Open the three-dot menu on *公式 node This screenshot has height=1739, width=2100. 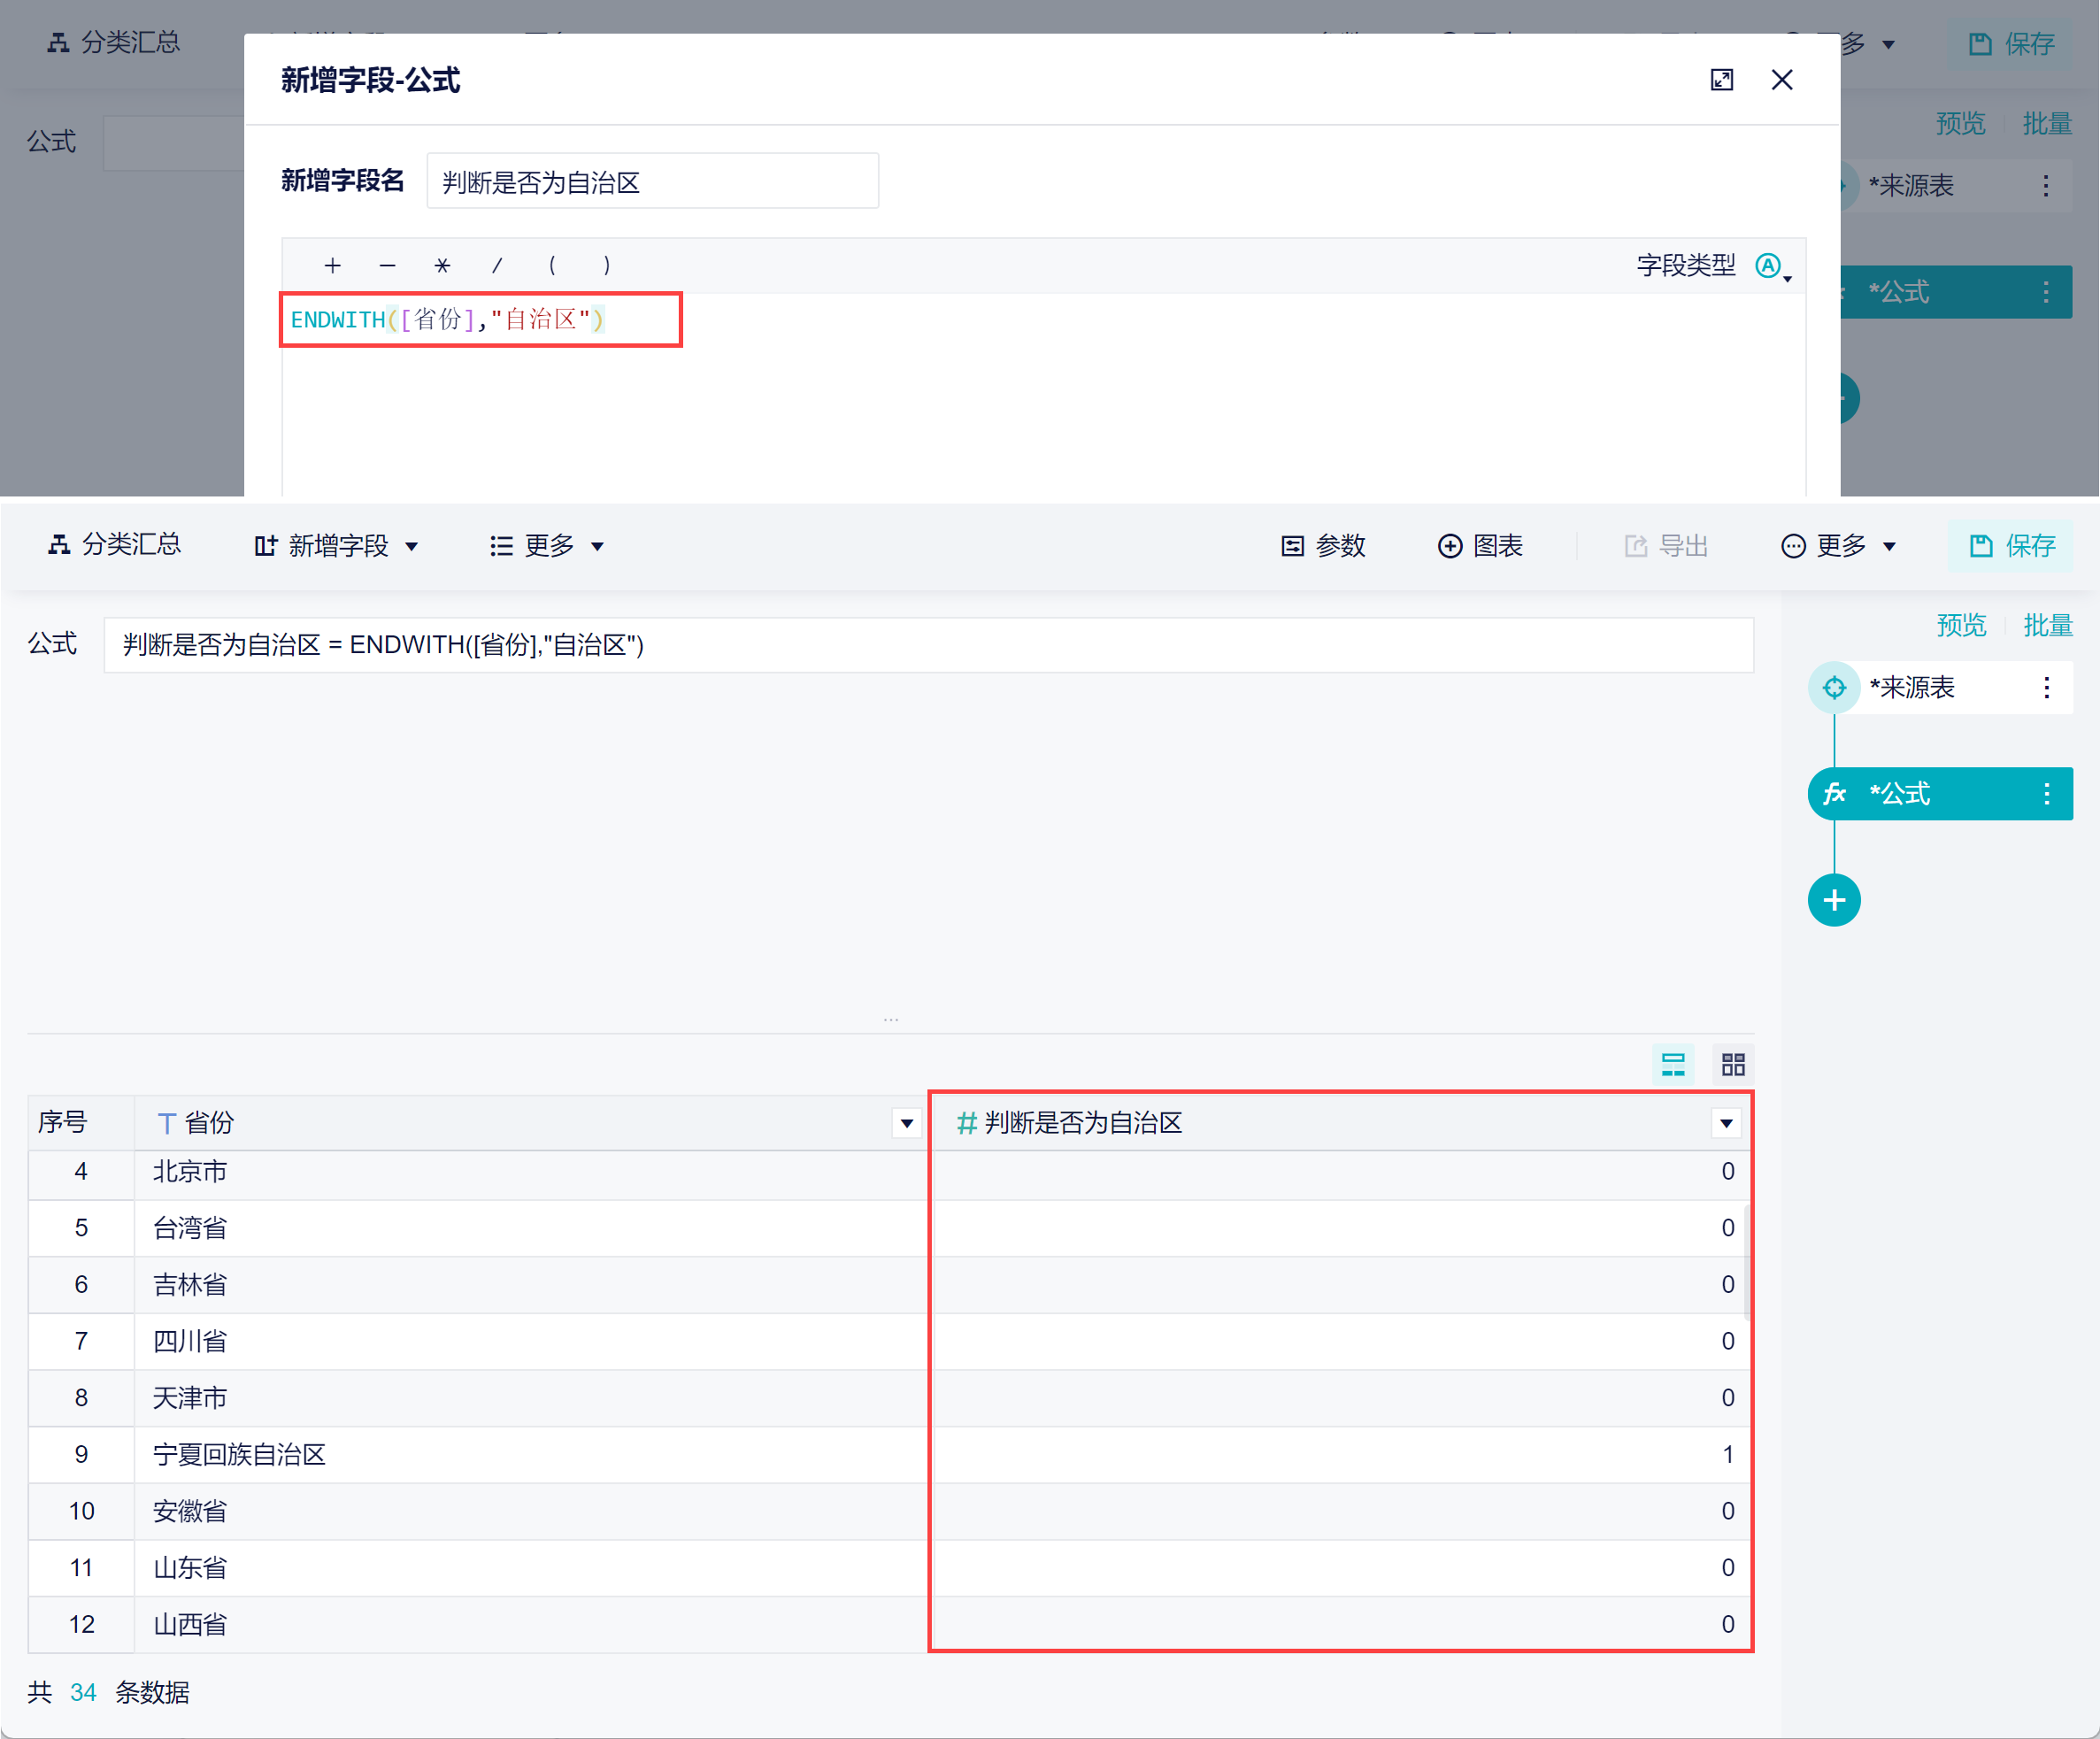point(2046,793)
